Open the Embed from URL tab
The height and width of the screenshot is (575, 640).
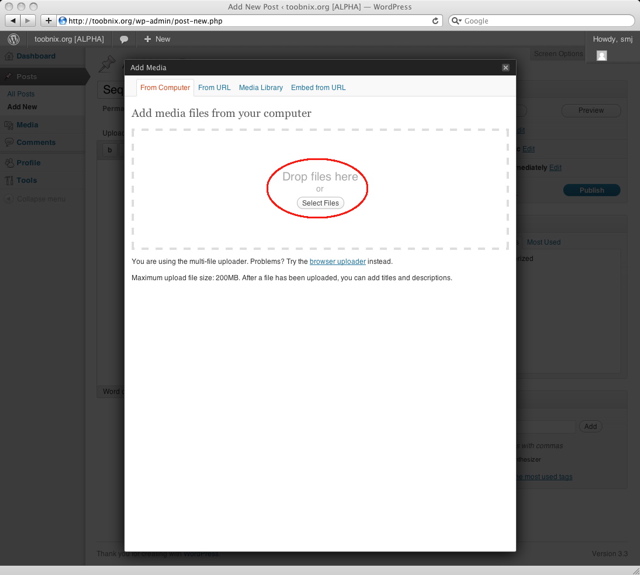pyautogui.click(x=318, y=87)
